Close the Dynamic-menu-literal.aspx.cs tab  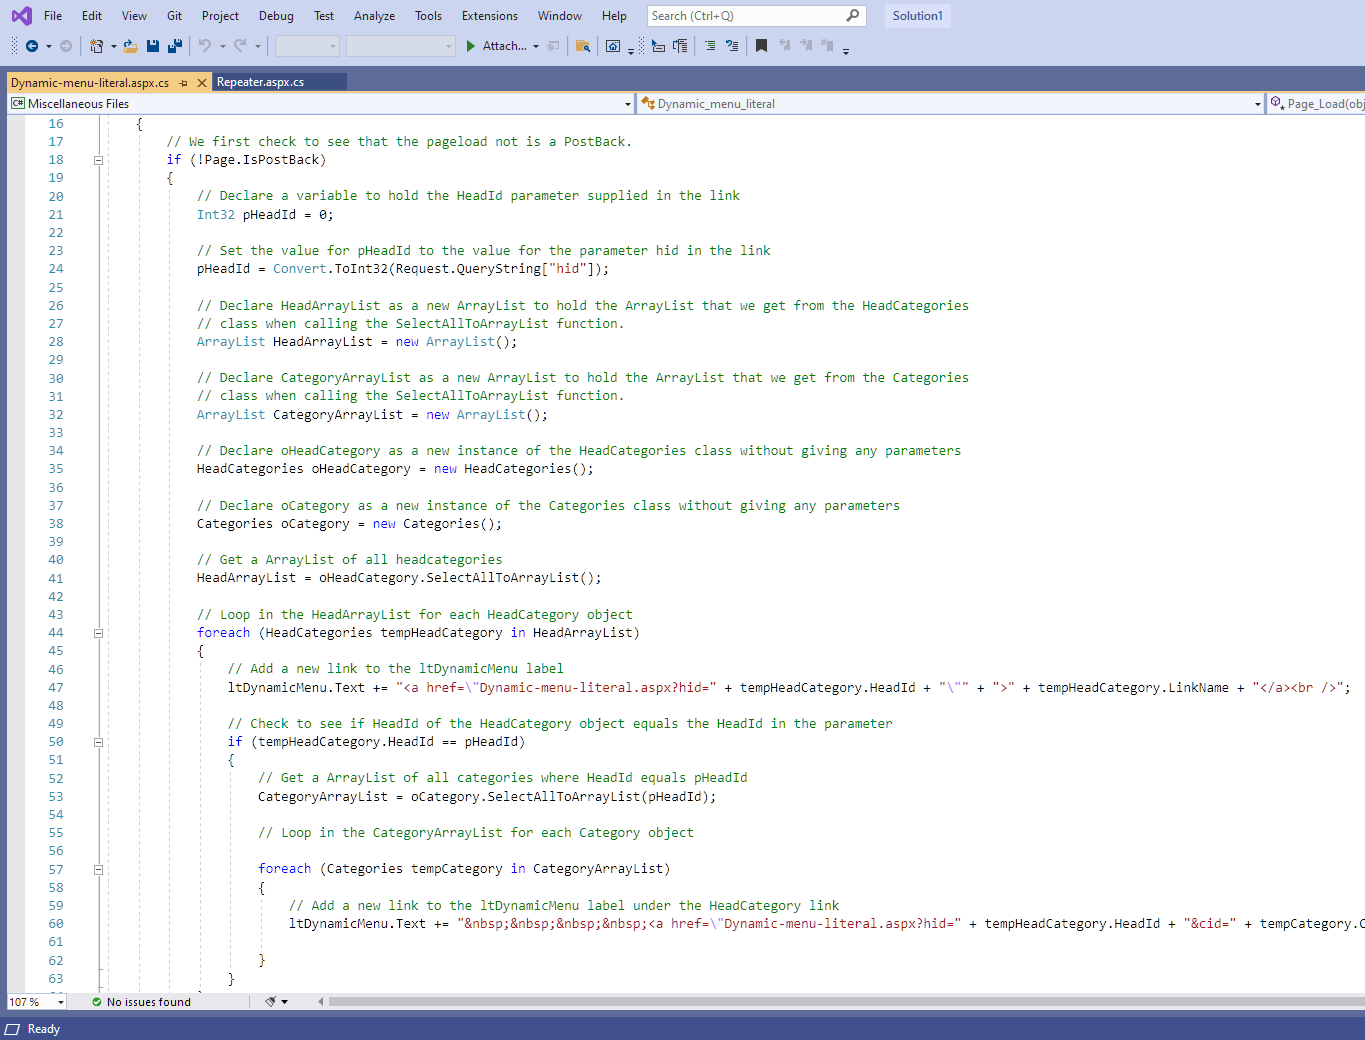tap(202, 83)
